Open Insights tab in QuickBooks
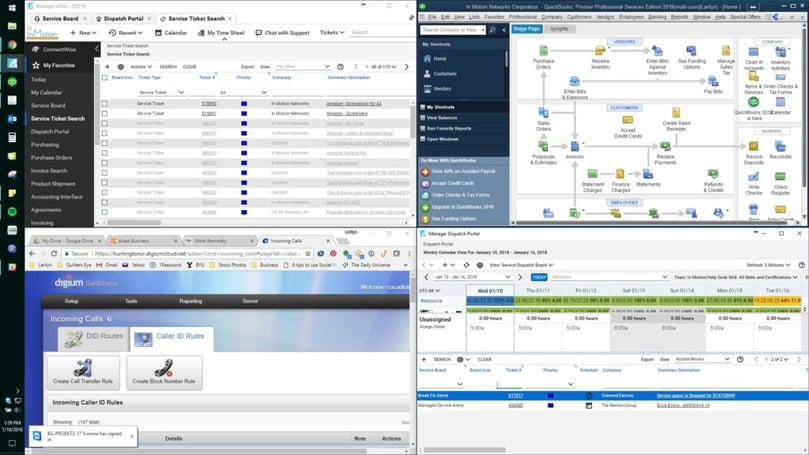The width and height of the screenshot is (809, 455). 559,29
